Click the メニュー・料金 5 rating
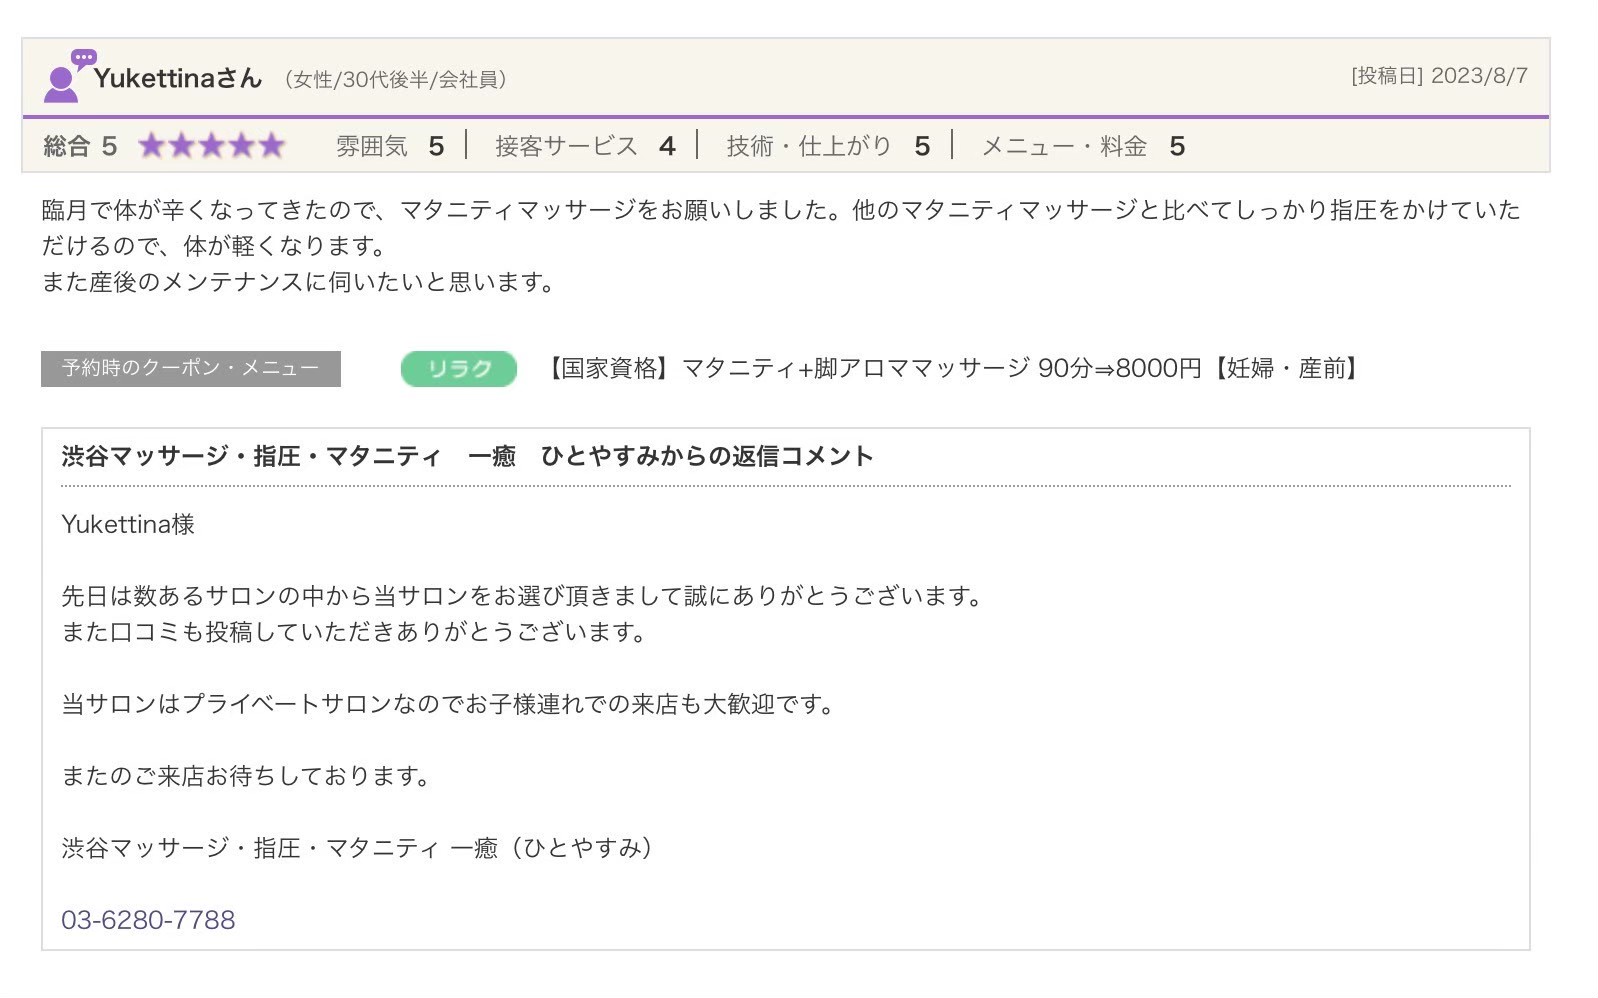The width and height of the screenshot is (1598, 998). pos(1083,146)
